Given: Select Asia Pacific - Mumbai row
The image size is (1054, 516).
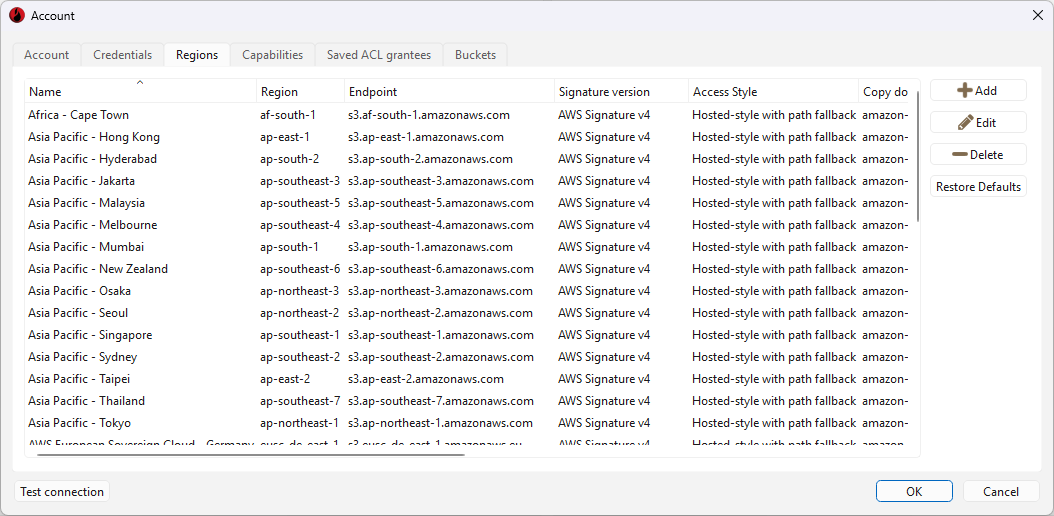Looking at the screenshot, I should click(x=469, y=247).
